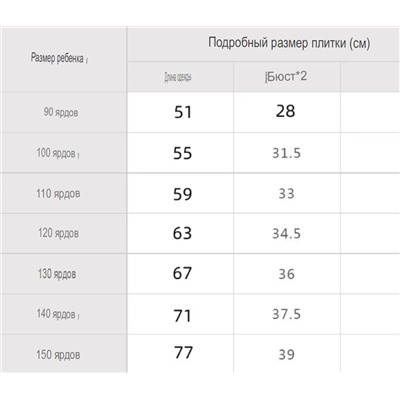Click the length value 67 cell
Viewport: 400px width, 400px height.
[x=182, y=273]
